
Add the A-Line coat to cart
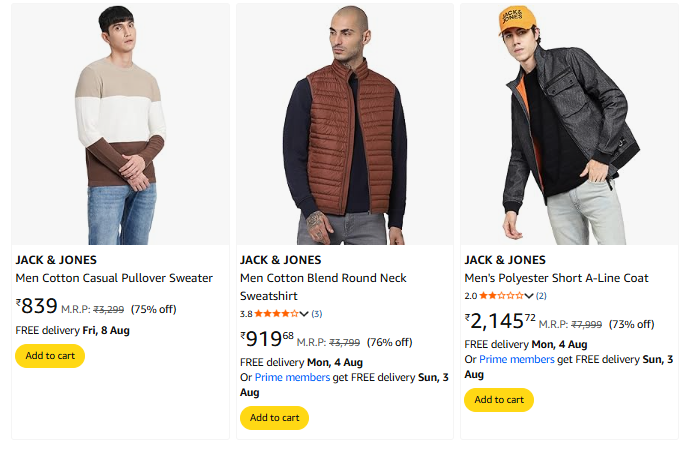coord(498,400)
